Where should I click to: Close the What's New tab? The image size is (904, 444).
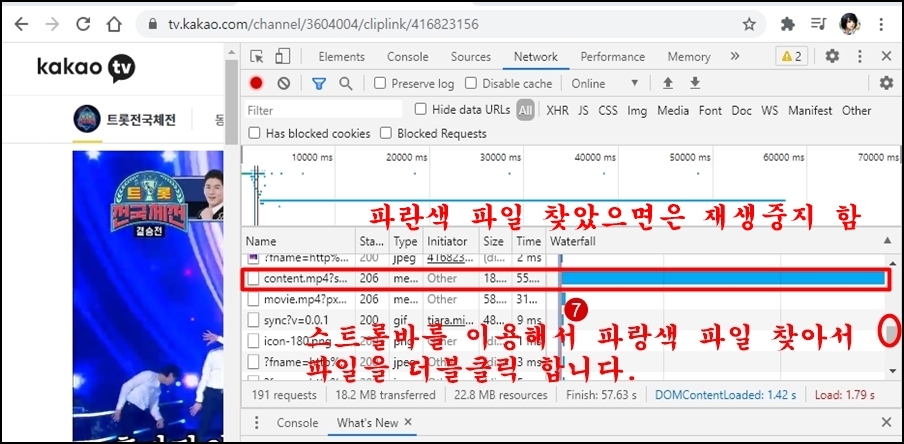coord(408,422)
